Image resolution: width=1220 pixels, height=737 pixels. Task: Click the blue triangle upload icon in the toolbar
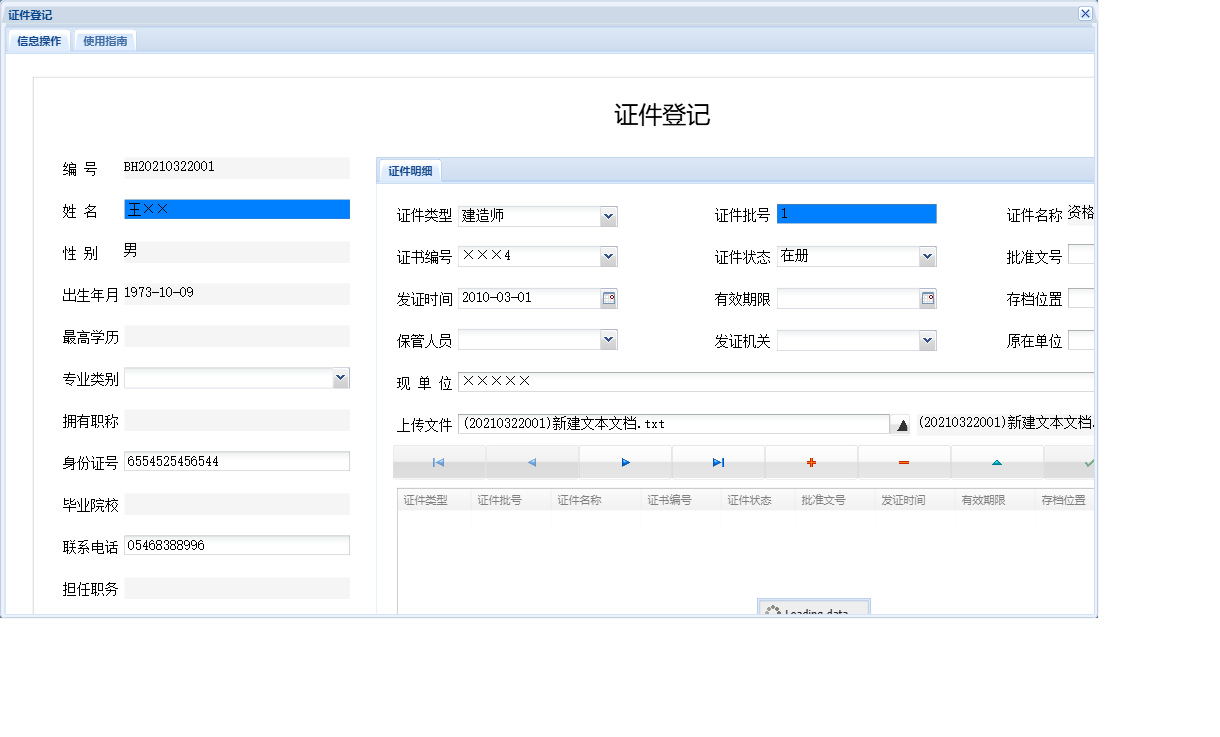coord(997,461)
